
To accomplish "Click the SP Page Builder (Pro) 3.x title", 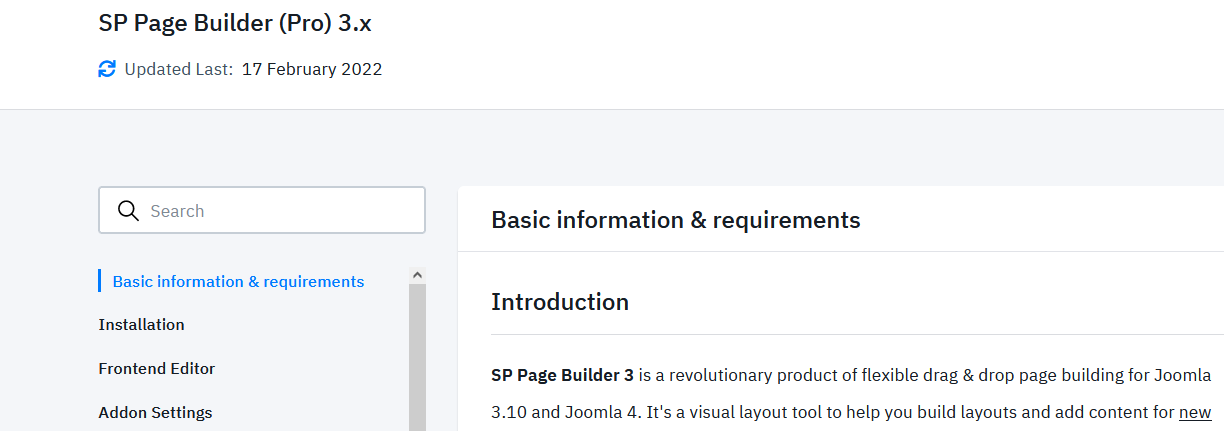I will click(x=235, y=24).
